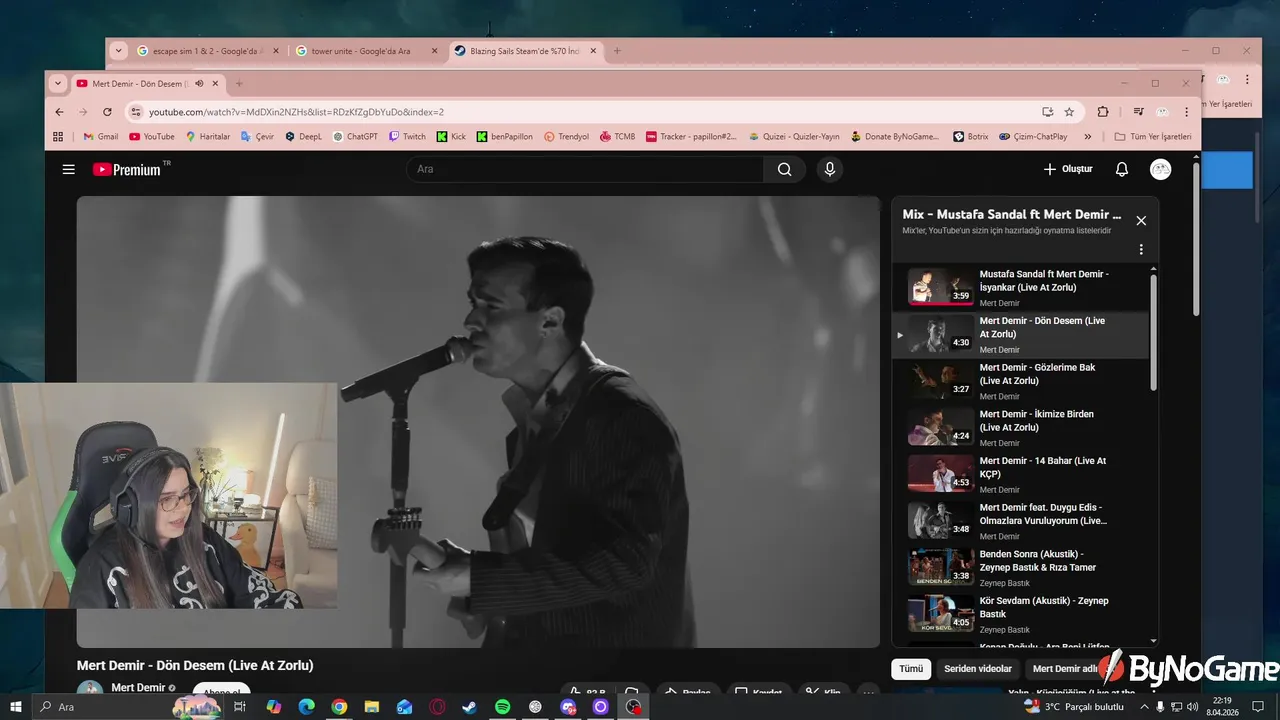Click the YouTube search input field
The width and height of the screenshot is (1280, 720).
(585, 169)
